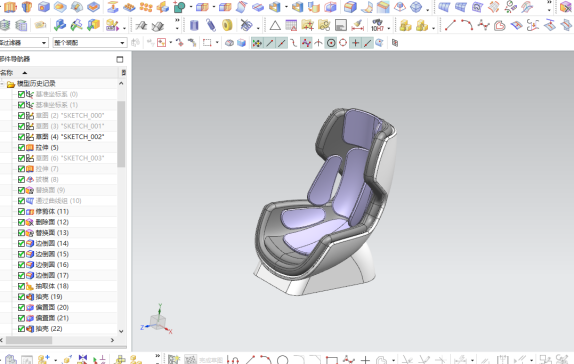The height and width of the screenshot is (364, 574).
Task: Click the triangle symbol toolbar icon
Action: tap(275, 25)
